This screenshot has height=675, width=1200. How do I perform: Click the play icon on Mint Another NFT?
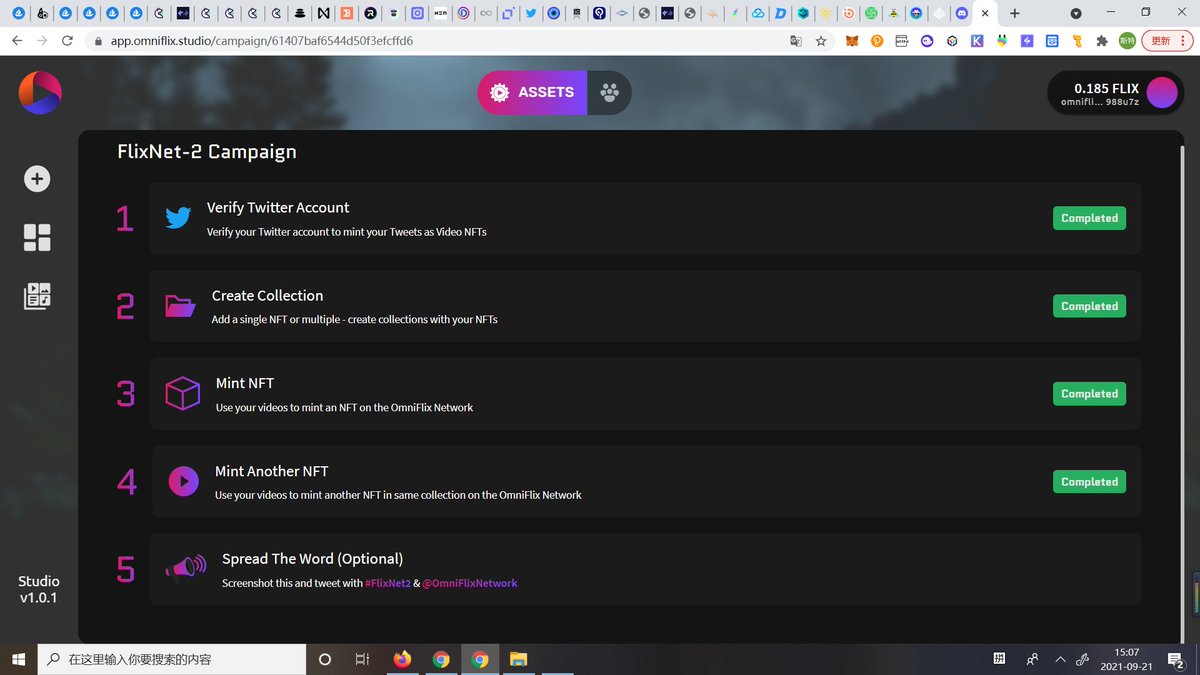(183, 481)
